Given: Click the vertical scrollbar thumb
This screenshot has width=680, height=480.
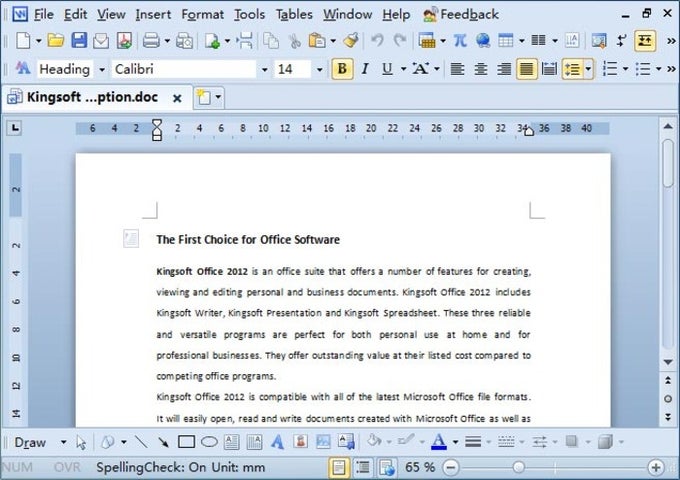Looking at the screenshot, I should pos(668,163).
